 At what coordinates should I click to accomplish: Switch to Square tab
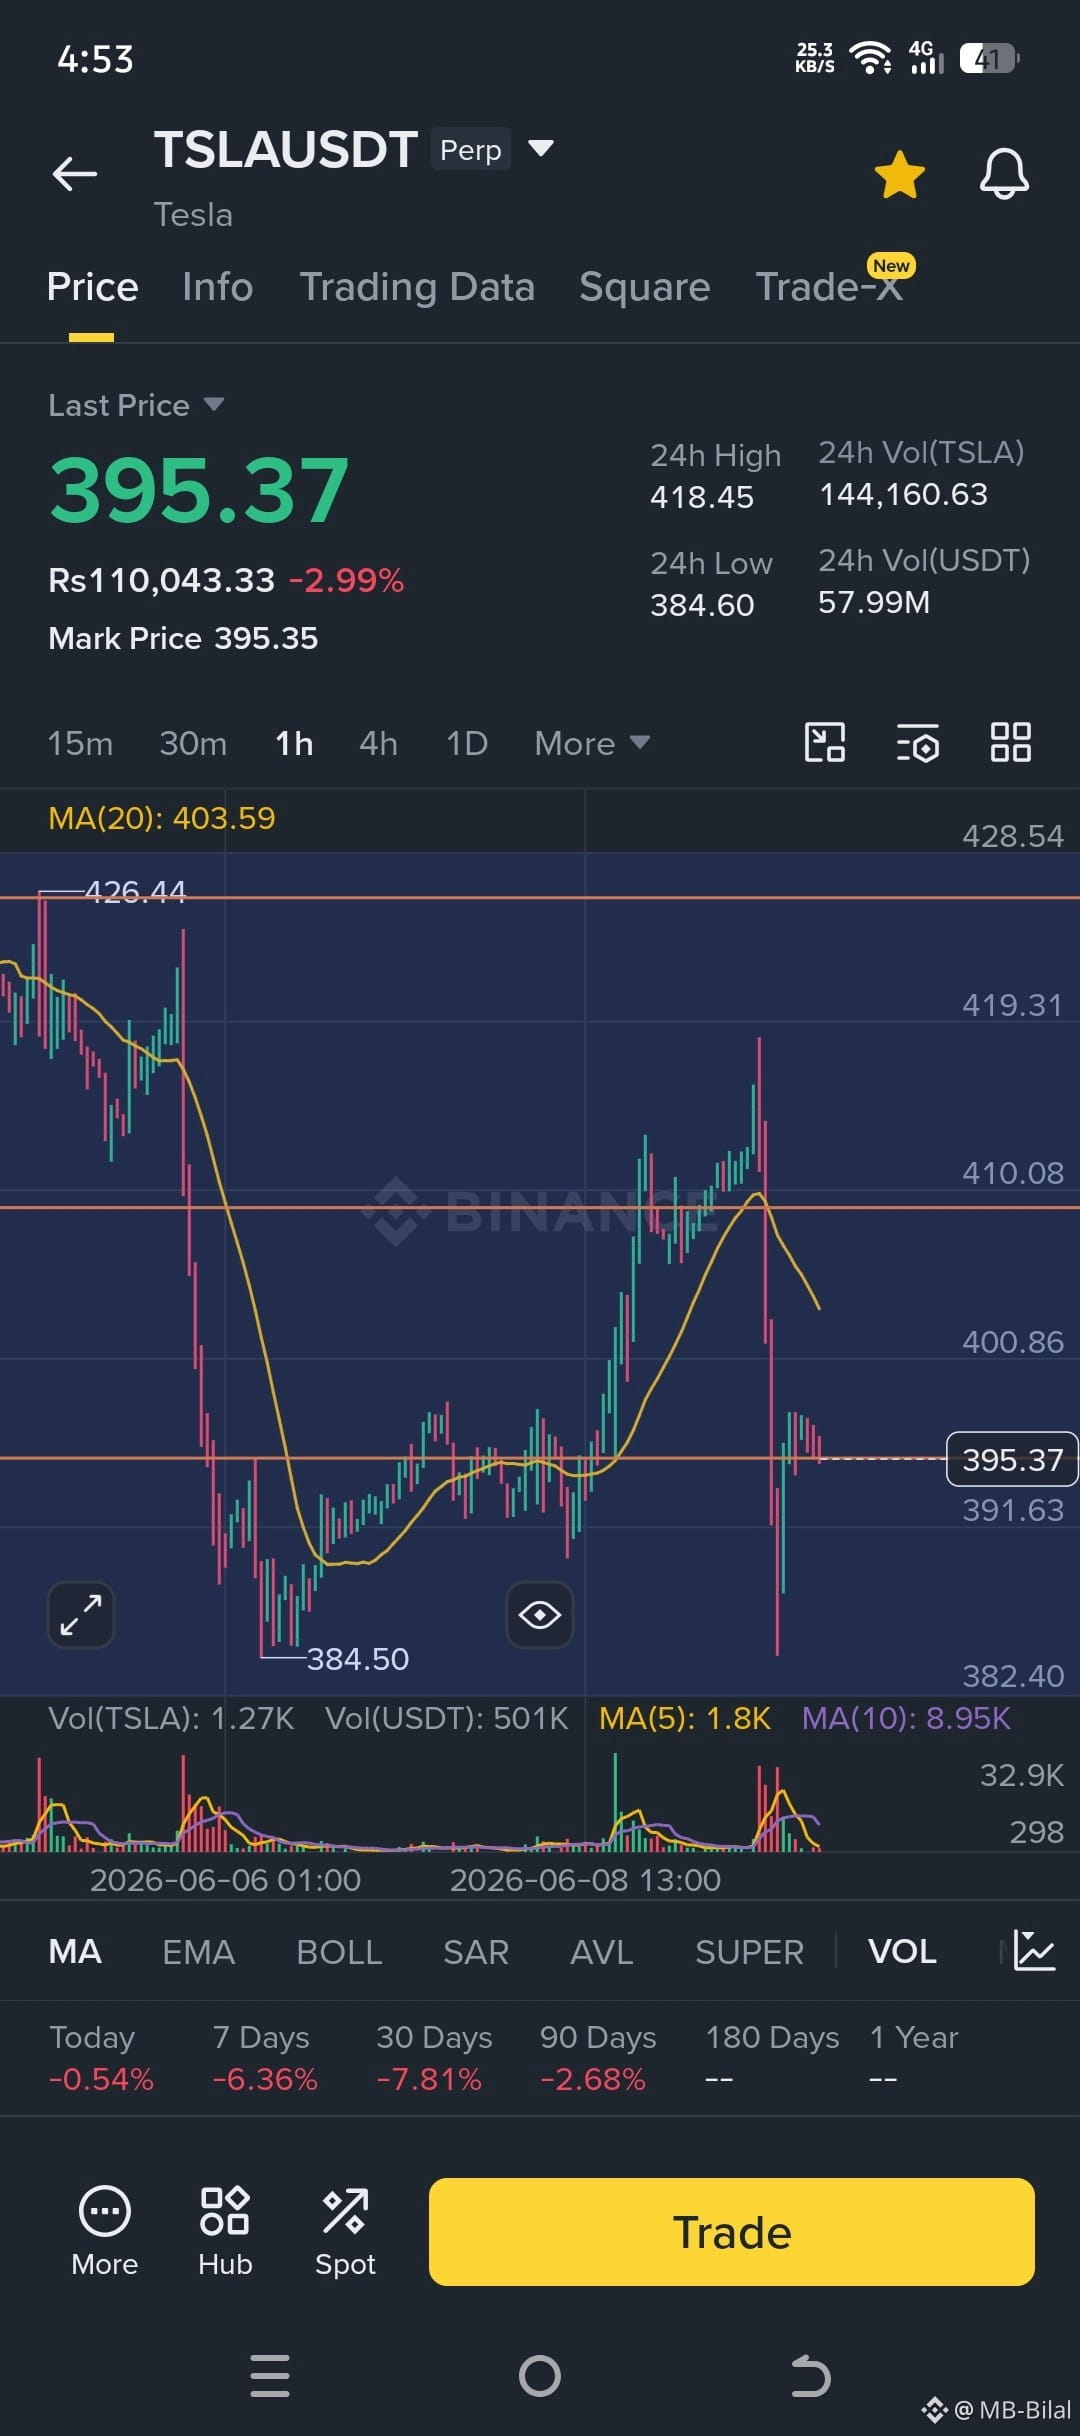[x=644, y=287]
